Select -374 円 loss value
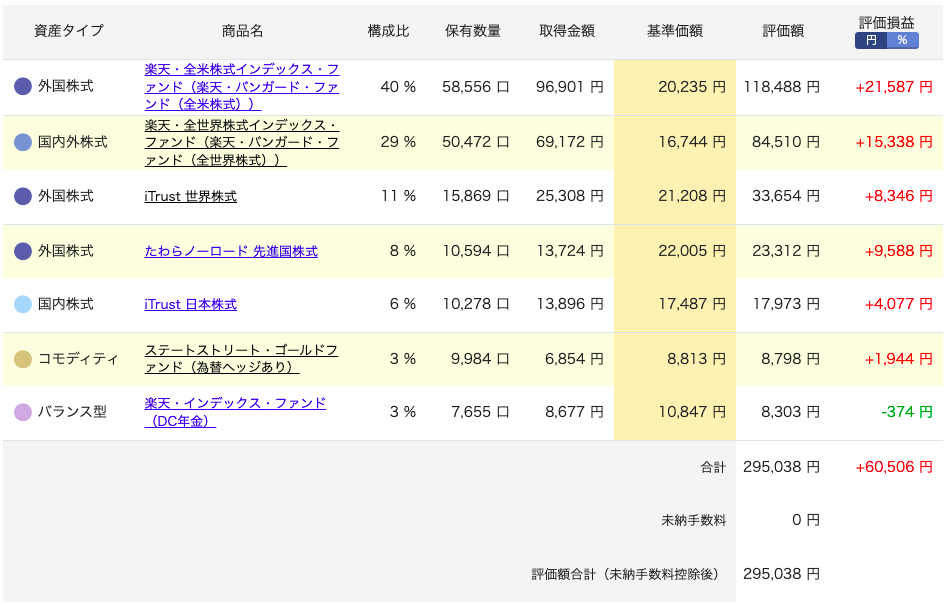 (907, 412)
